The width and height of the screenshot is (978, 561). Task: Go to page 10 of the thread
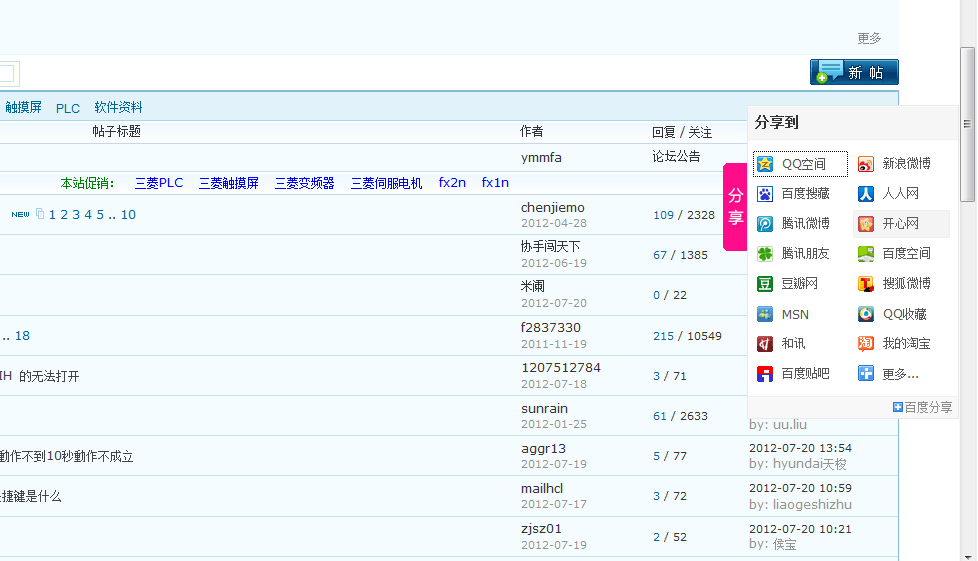128,215
